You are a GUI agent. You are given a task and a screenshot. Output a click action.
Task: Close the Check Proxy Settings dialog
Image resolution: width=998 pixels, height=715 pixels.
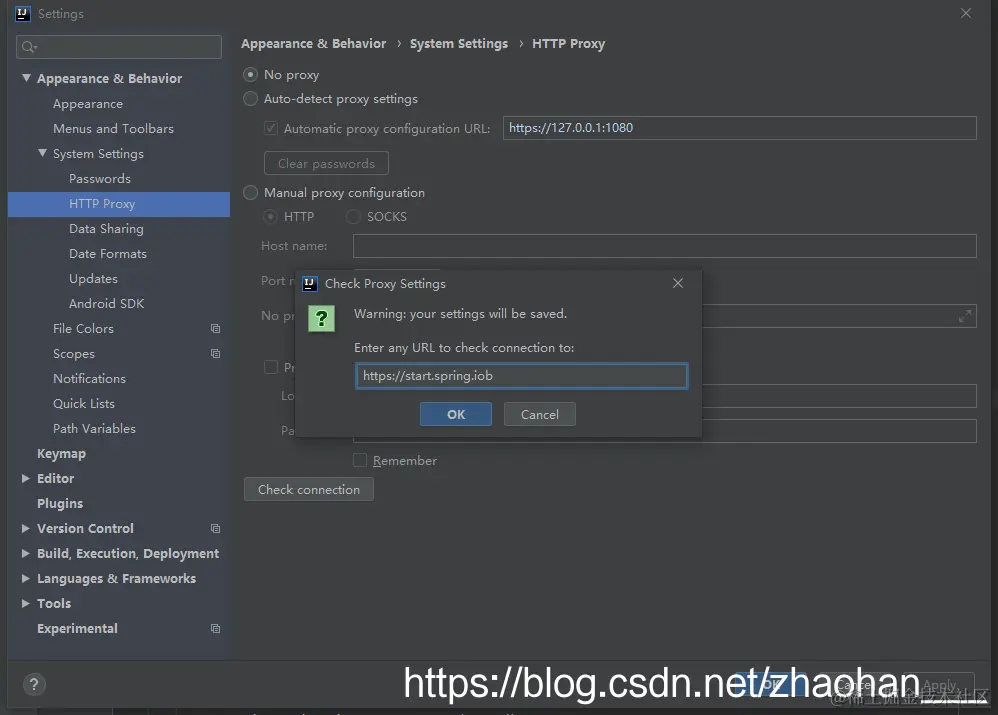[x=678, y=283]
